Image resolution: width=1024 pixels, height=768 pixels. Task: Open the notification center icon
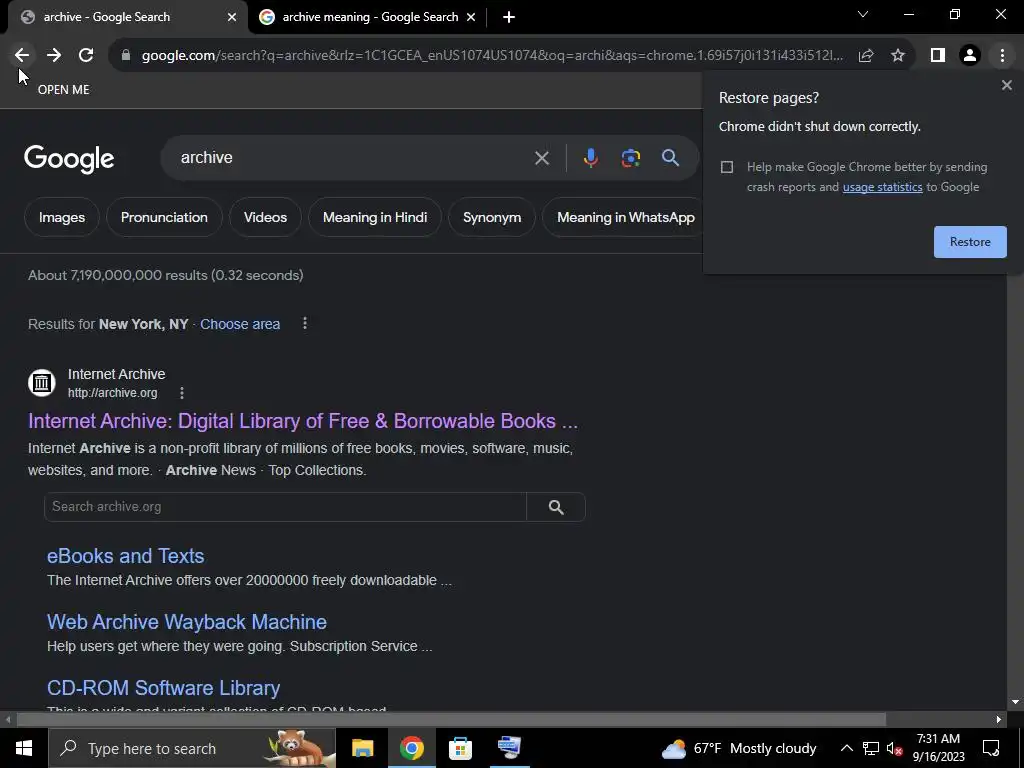[991, 748]
